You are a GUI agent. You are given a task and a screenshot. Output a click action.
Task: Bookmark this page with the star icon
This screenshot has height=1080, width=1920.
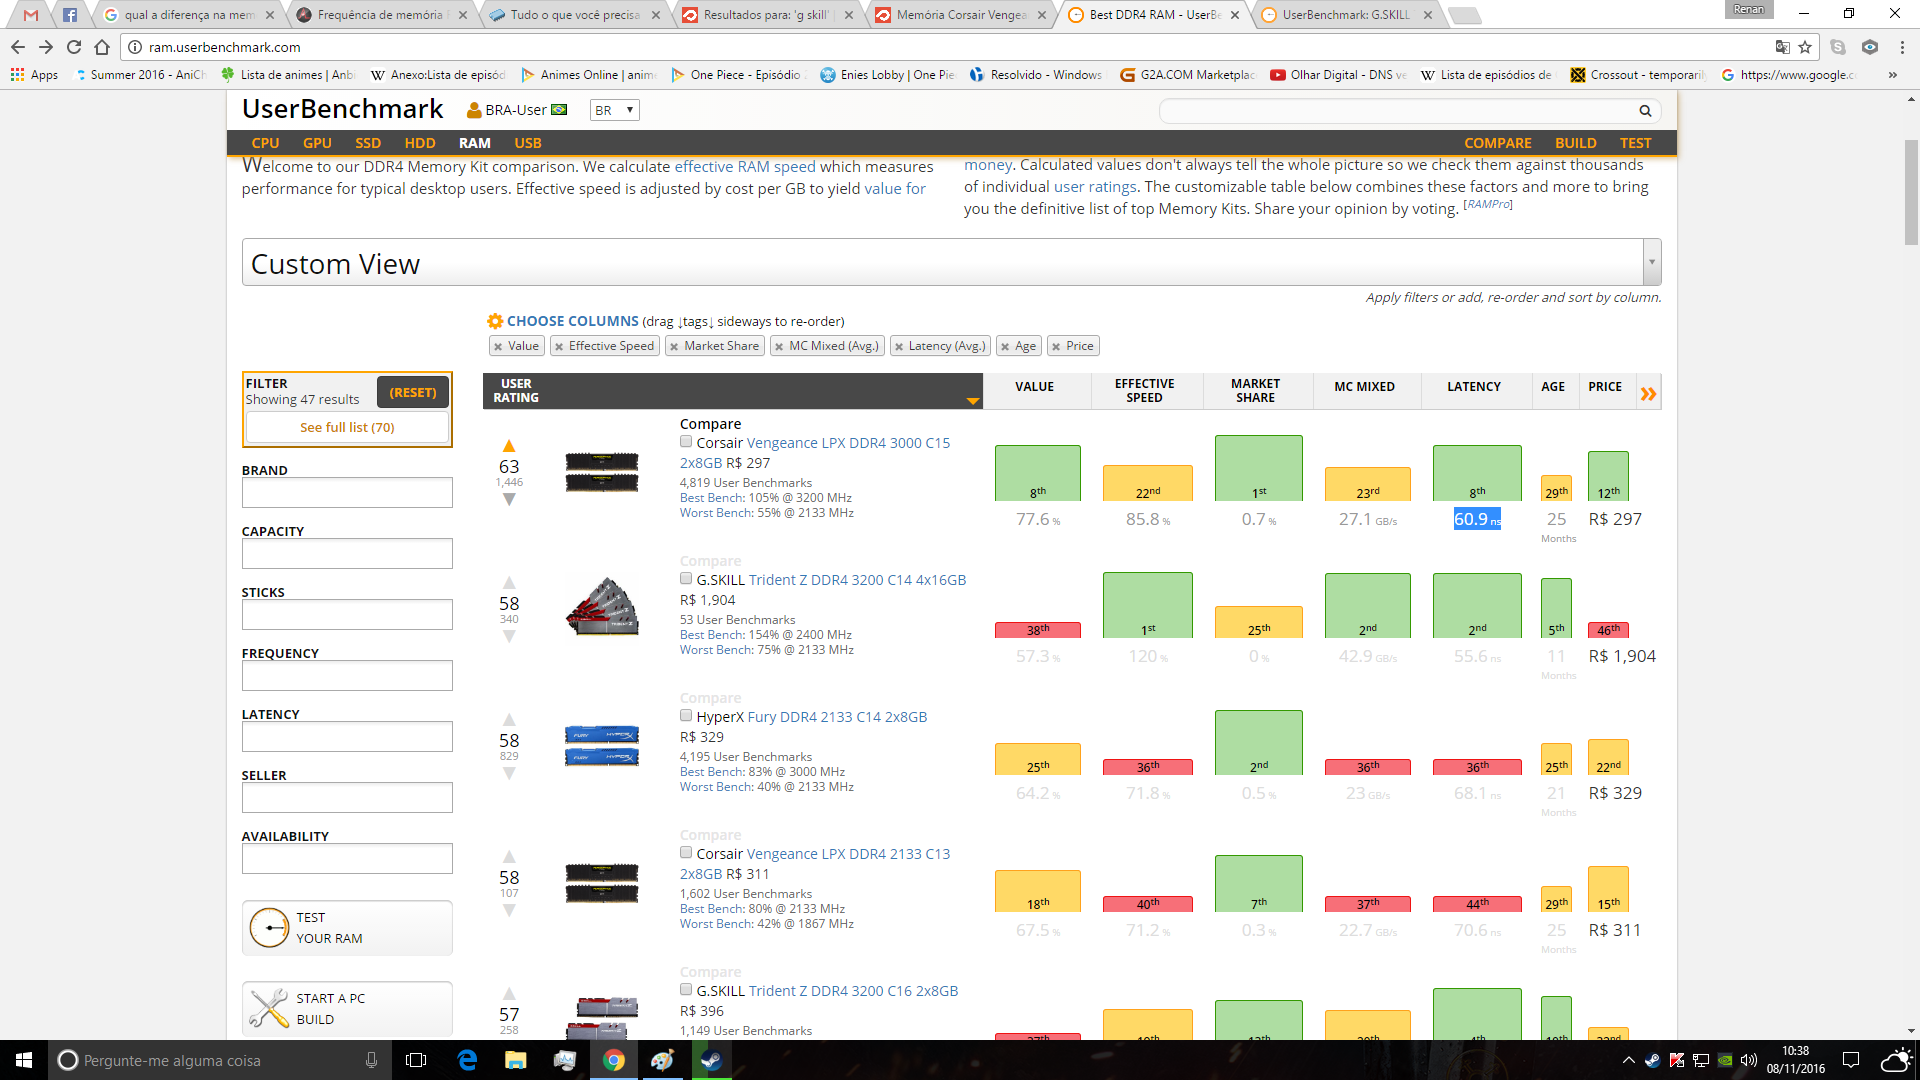1805,47
